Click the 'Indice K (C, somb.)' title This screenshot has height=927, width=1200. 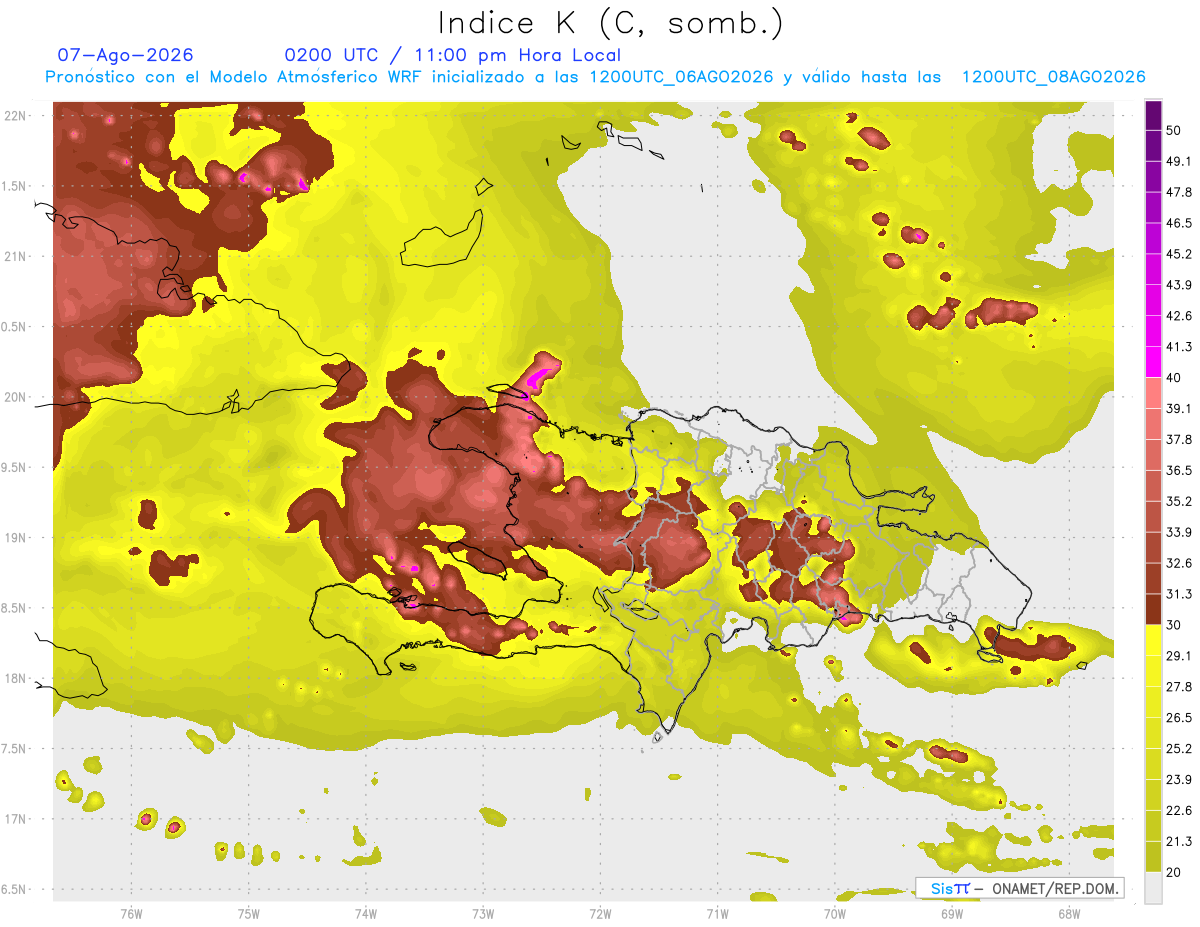click(x=611, y=23)
